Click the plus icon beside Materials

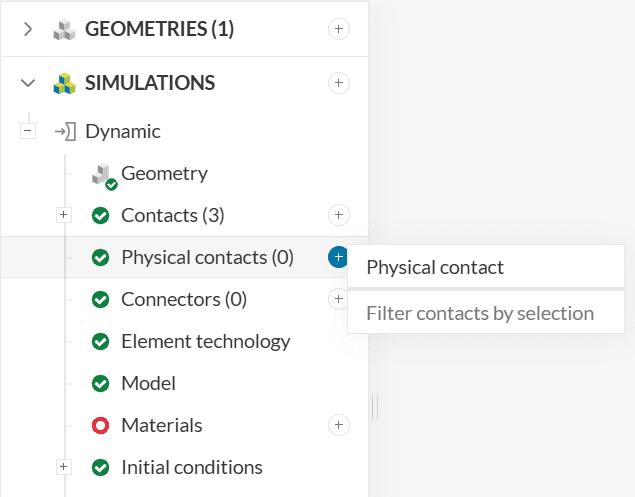click(339, 425)
